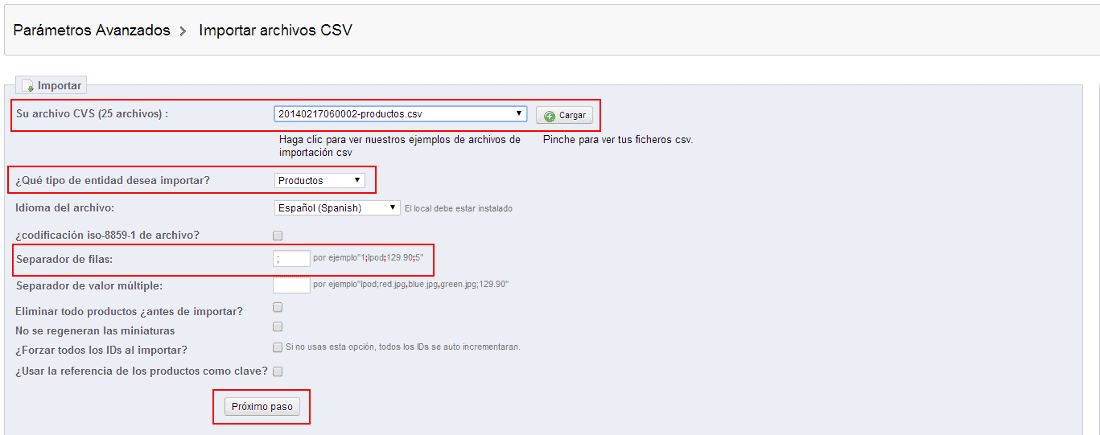Toggle the iso-8859-1 encoding checkbox
Screen dimensions: 1100x435
click(x=278, y=235)
